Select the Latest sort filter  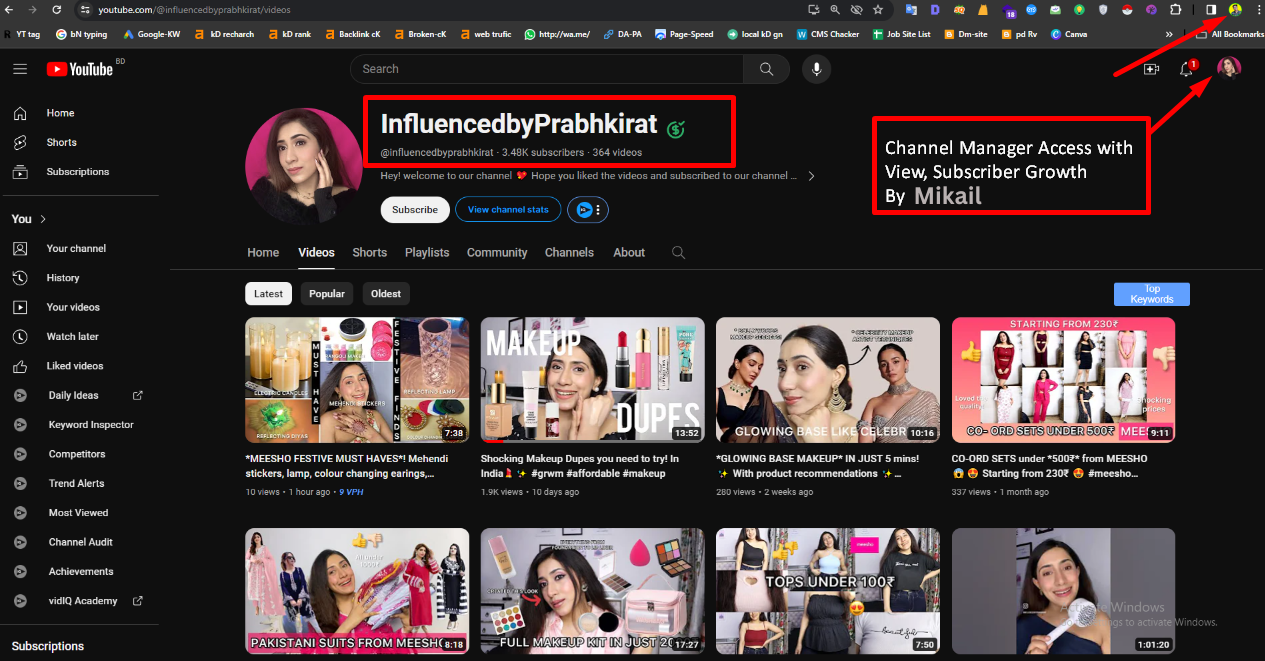point(268,294)
